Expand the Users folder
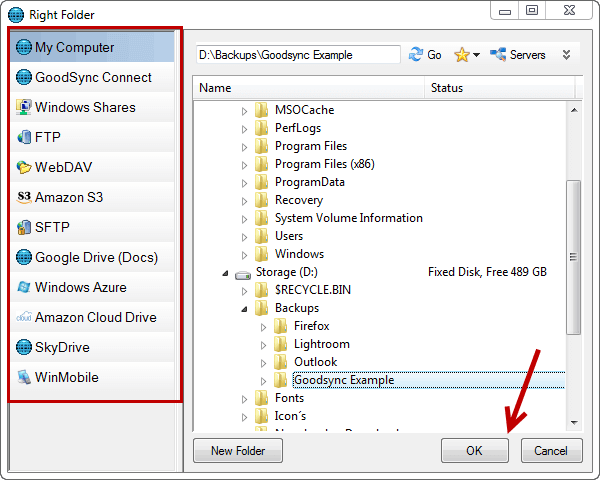Screen dimensions: 600x480 coord(244,237)
